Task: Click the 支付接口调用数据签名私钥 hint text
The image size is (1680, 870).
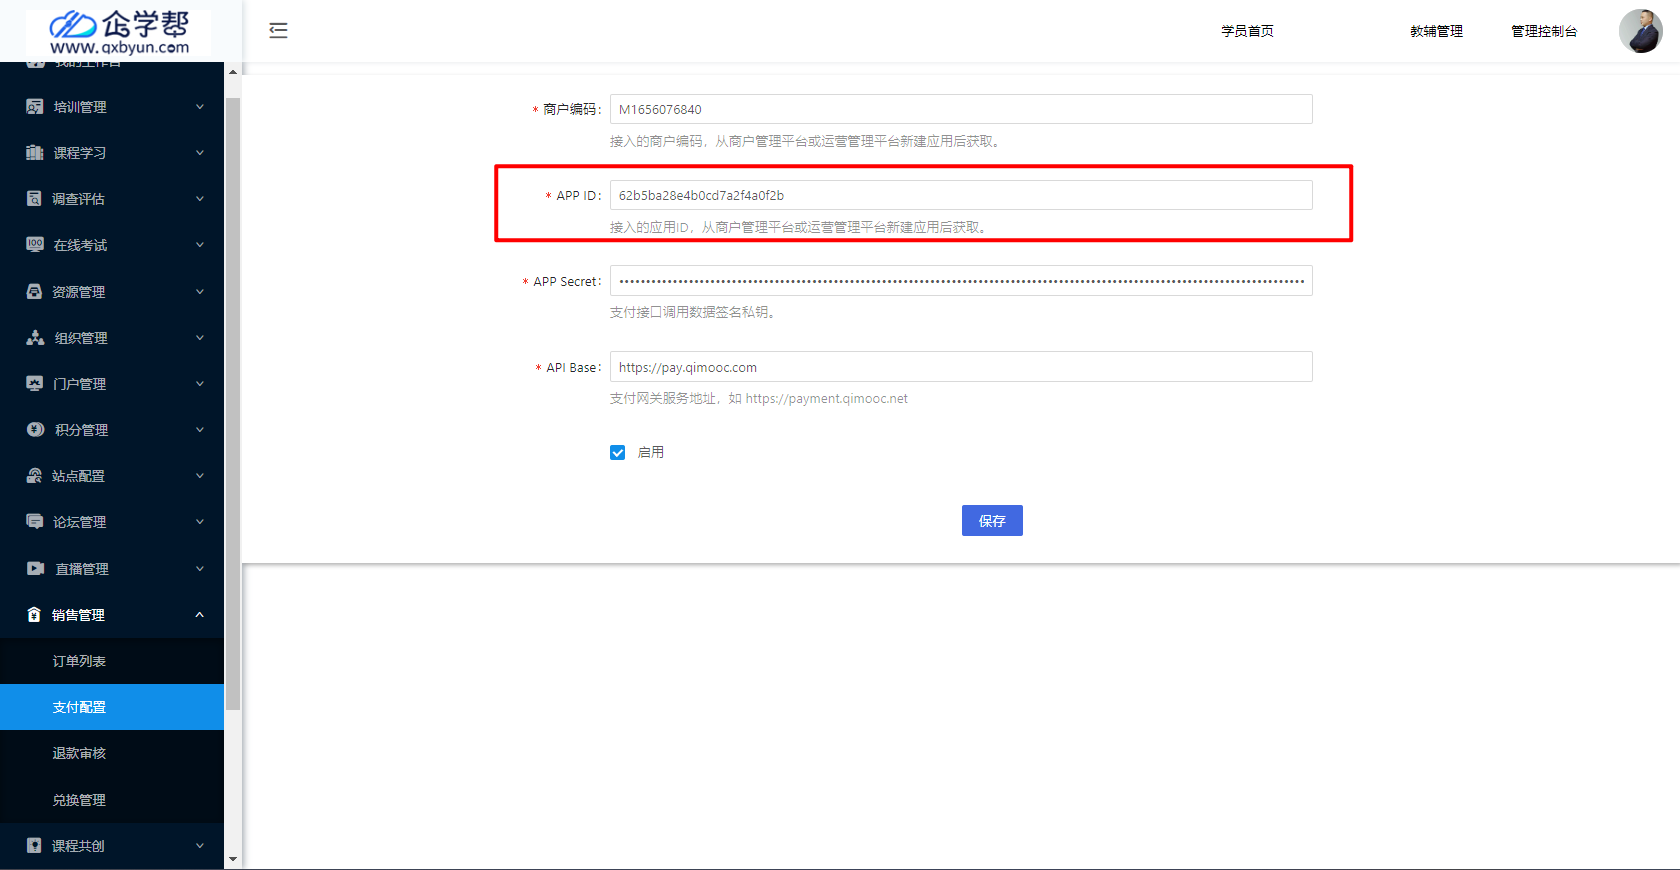Action: 693,313
